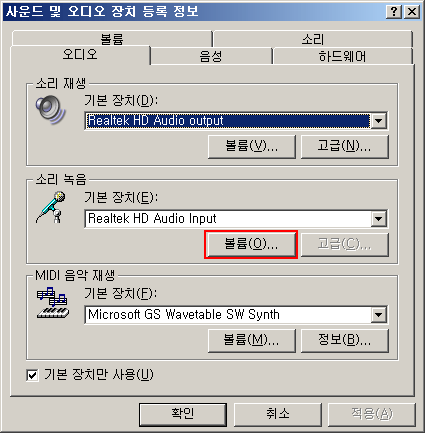Open playback 고급(N) settings
Viewport: 425px width, 433px height.
click(x=345, y=146)
